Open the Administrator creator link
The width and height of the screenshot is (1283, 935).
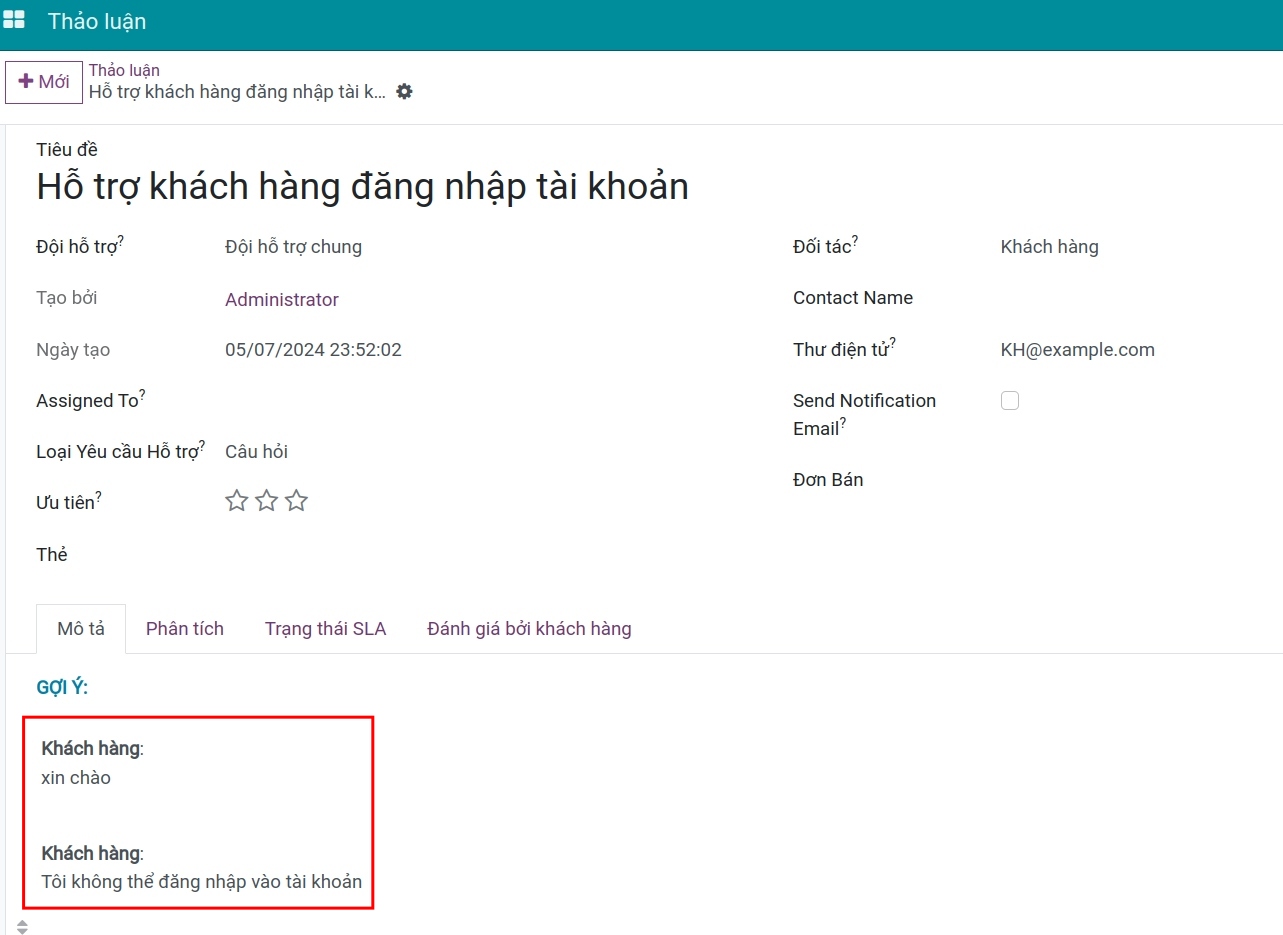pos(282,300)
